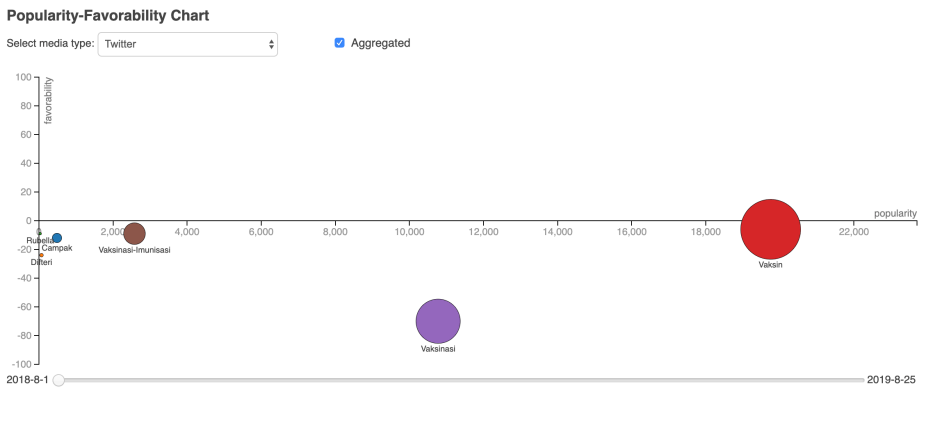
Task: Click the Vaksinasi text label under purple bubble
Action: point(438,349)
